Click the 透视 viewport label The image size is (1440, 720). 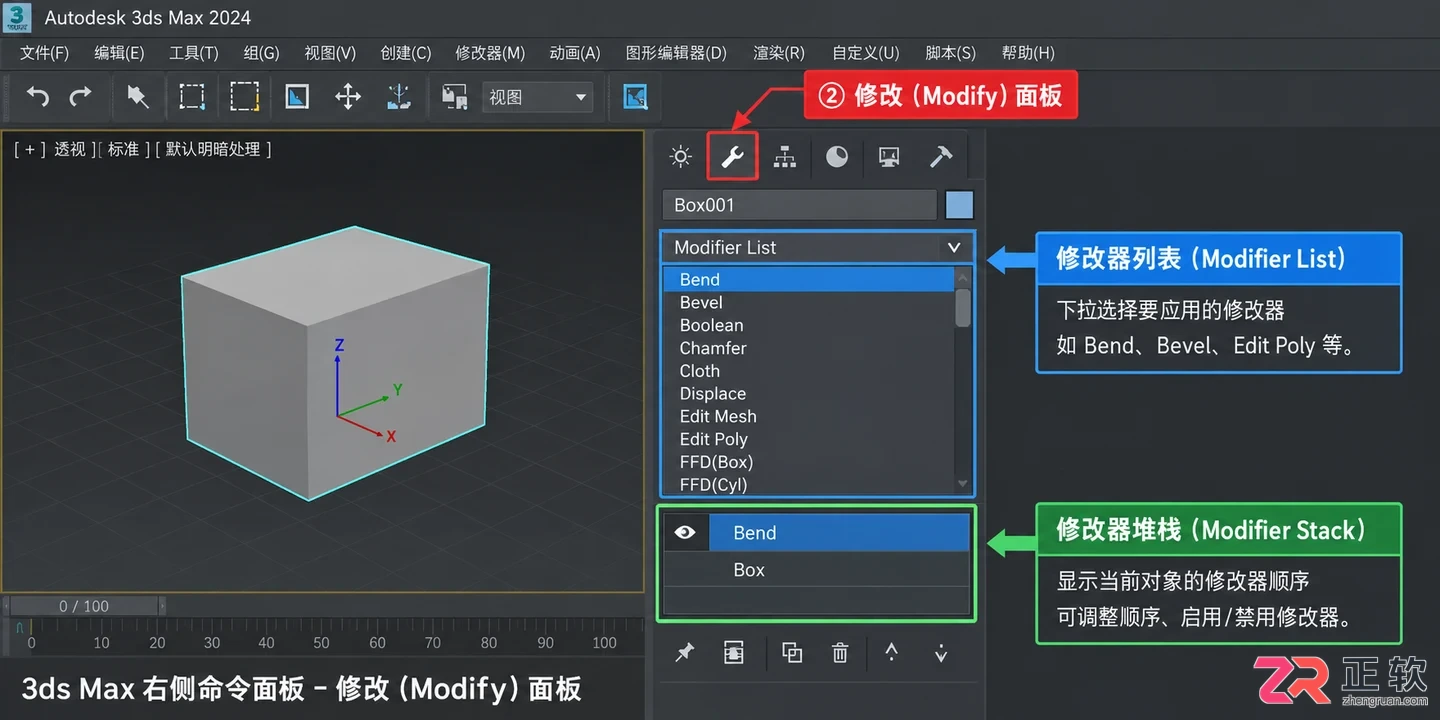click(x=70, y=149)
